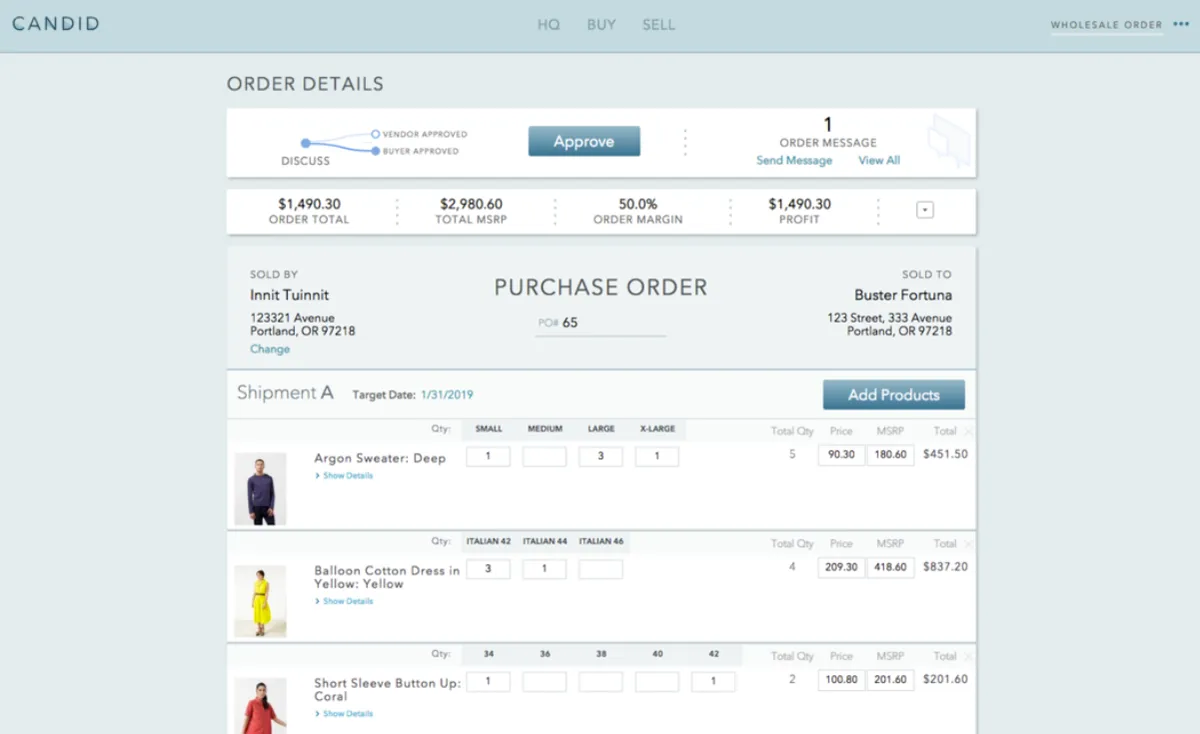The width and height of the screenshot is (1200, 734).
Task: Click the Balloon Dress MSRP field 418.60
Action: (890, 568)
